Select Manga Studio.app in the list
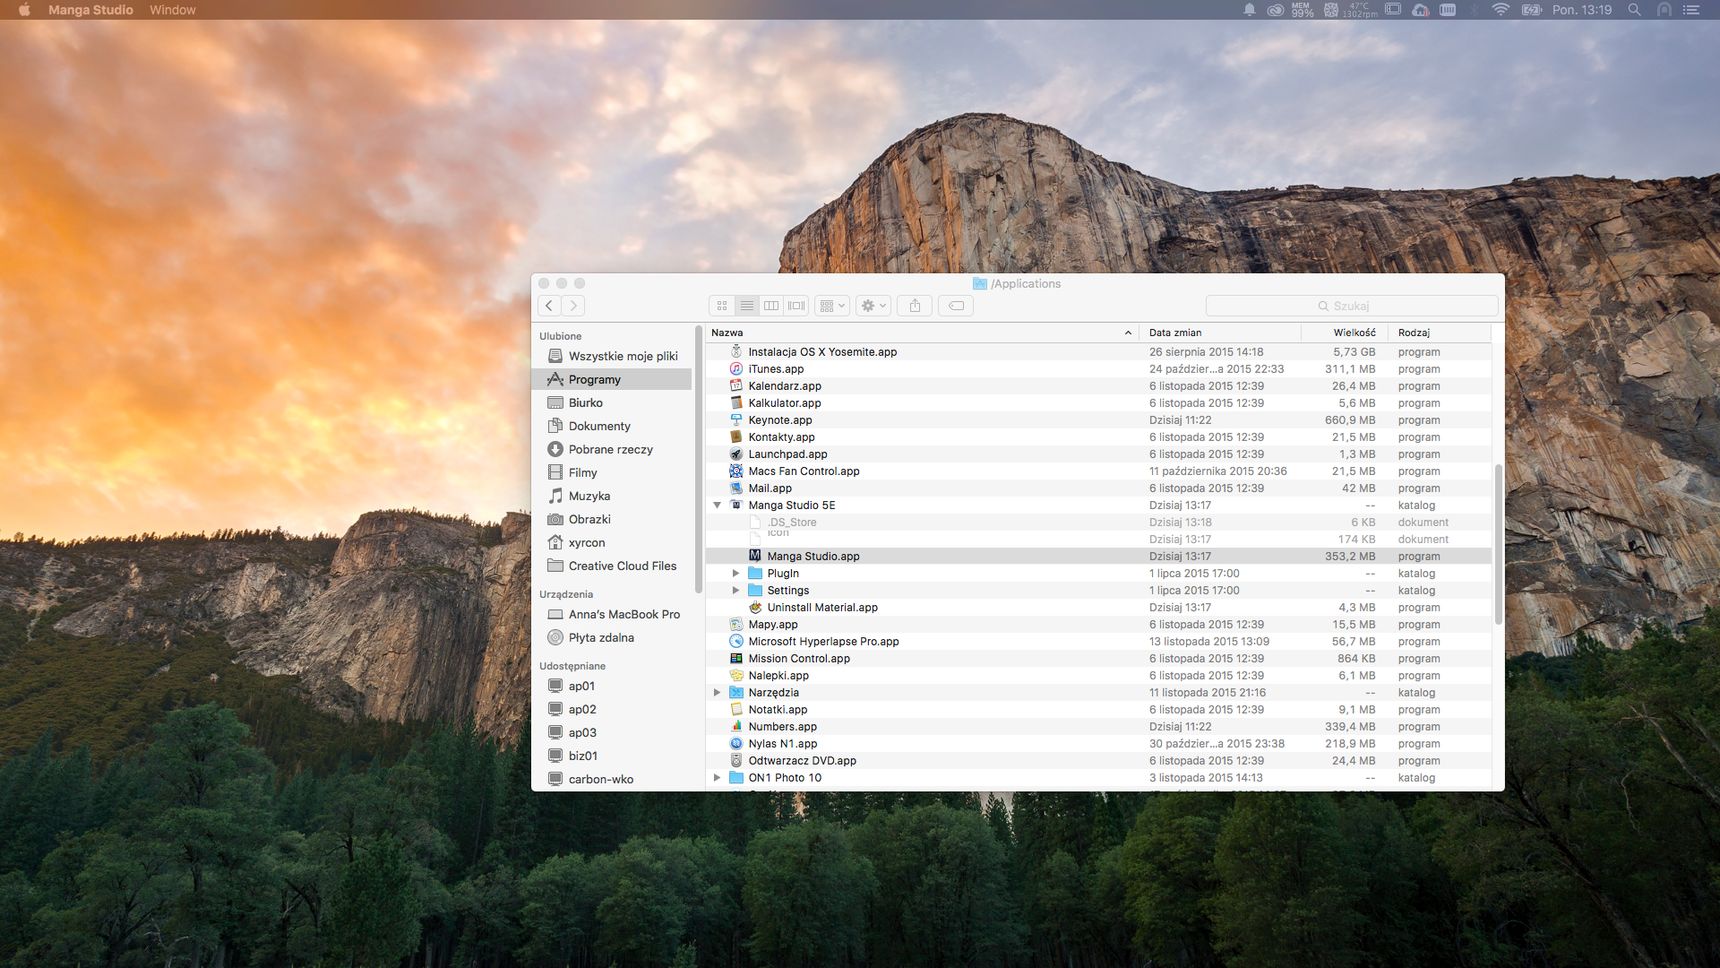This screenshot has height=968, width=1720. click(1098, 557)
